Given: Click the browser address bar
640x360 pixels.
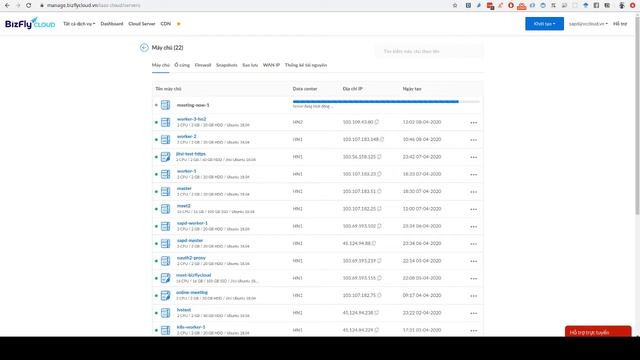Looking at the screenshot, I should click(x=245, y=5).
